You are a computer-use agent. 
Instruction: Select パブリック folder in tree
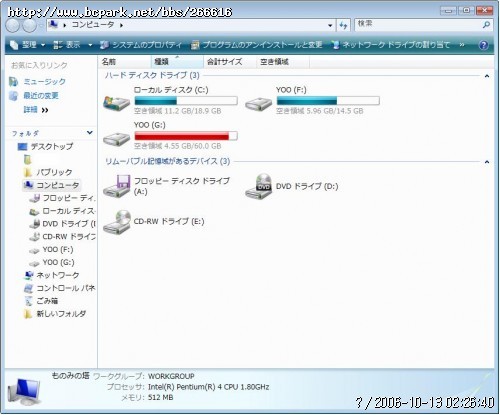(x=54, y=172)
